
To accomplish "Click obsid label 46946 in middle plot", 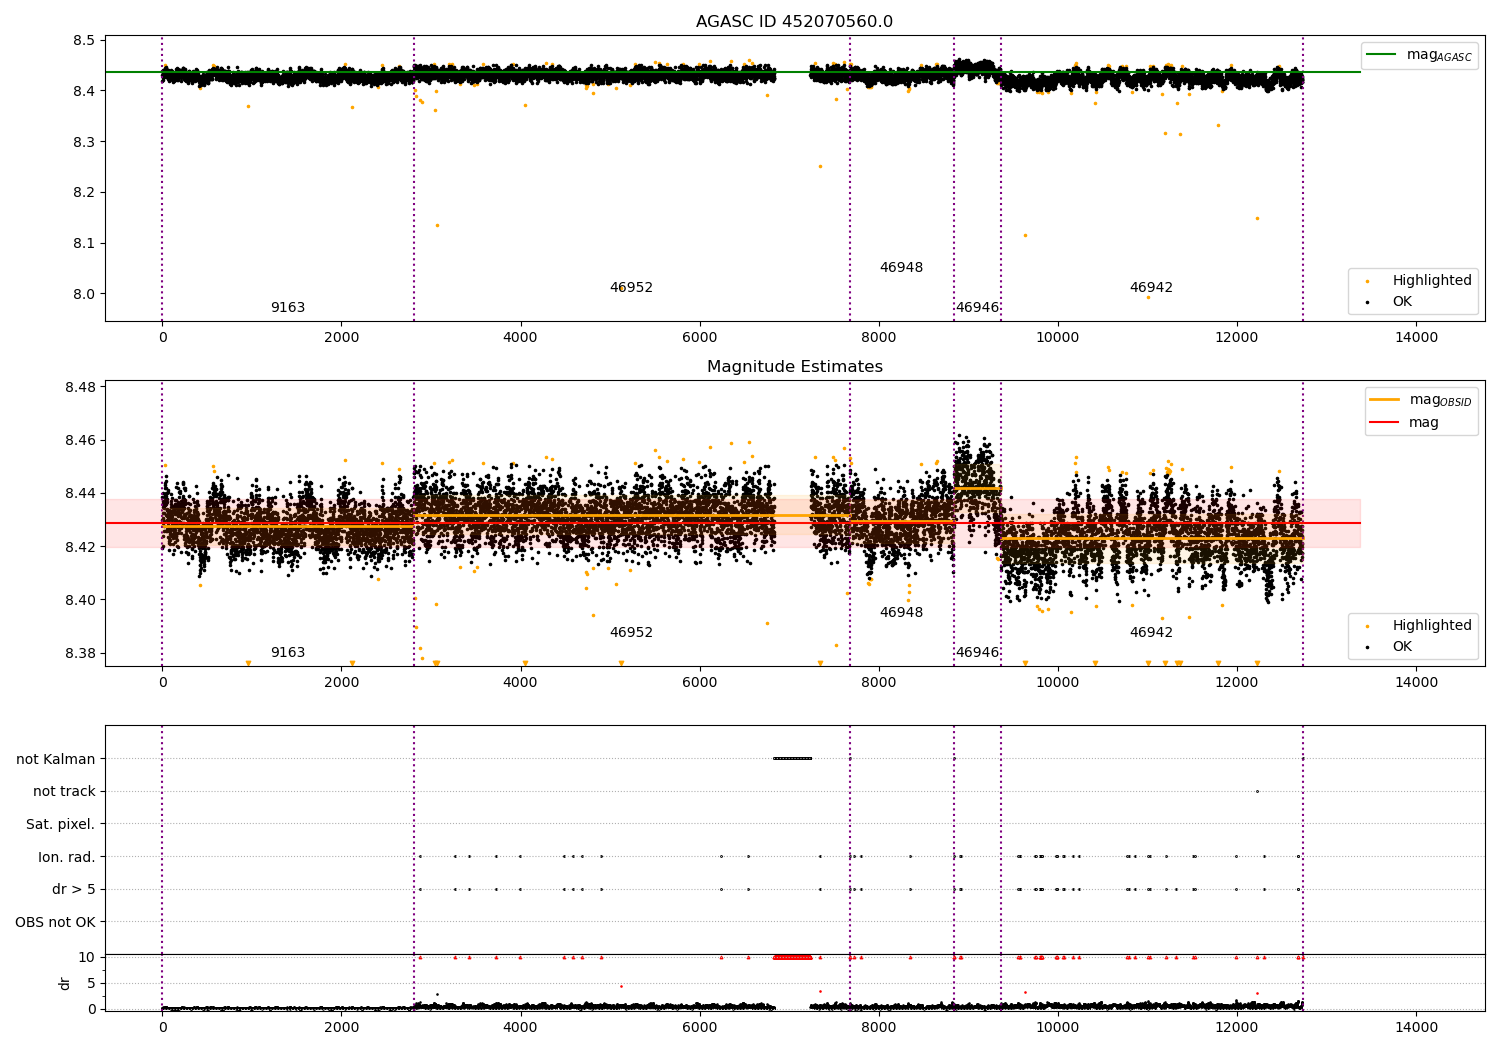I will [x=977, y=652].
